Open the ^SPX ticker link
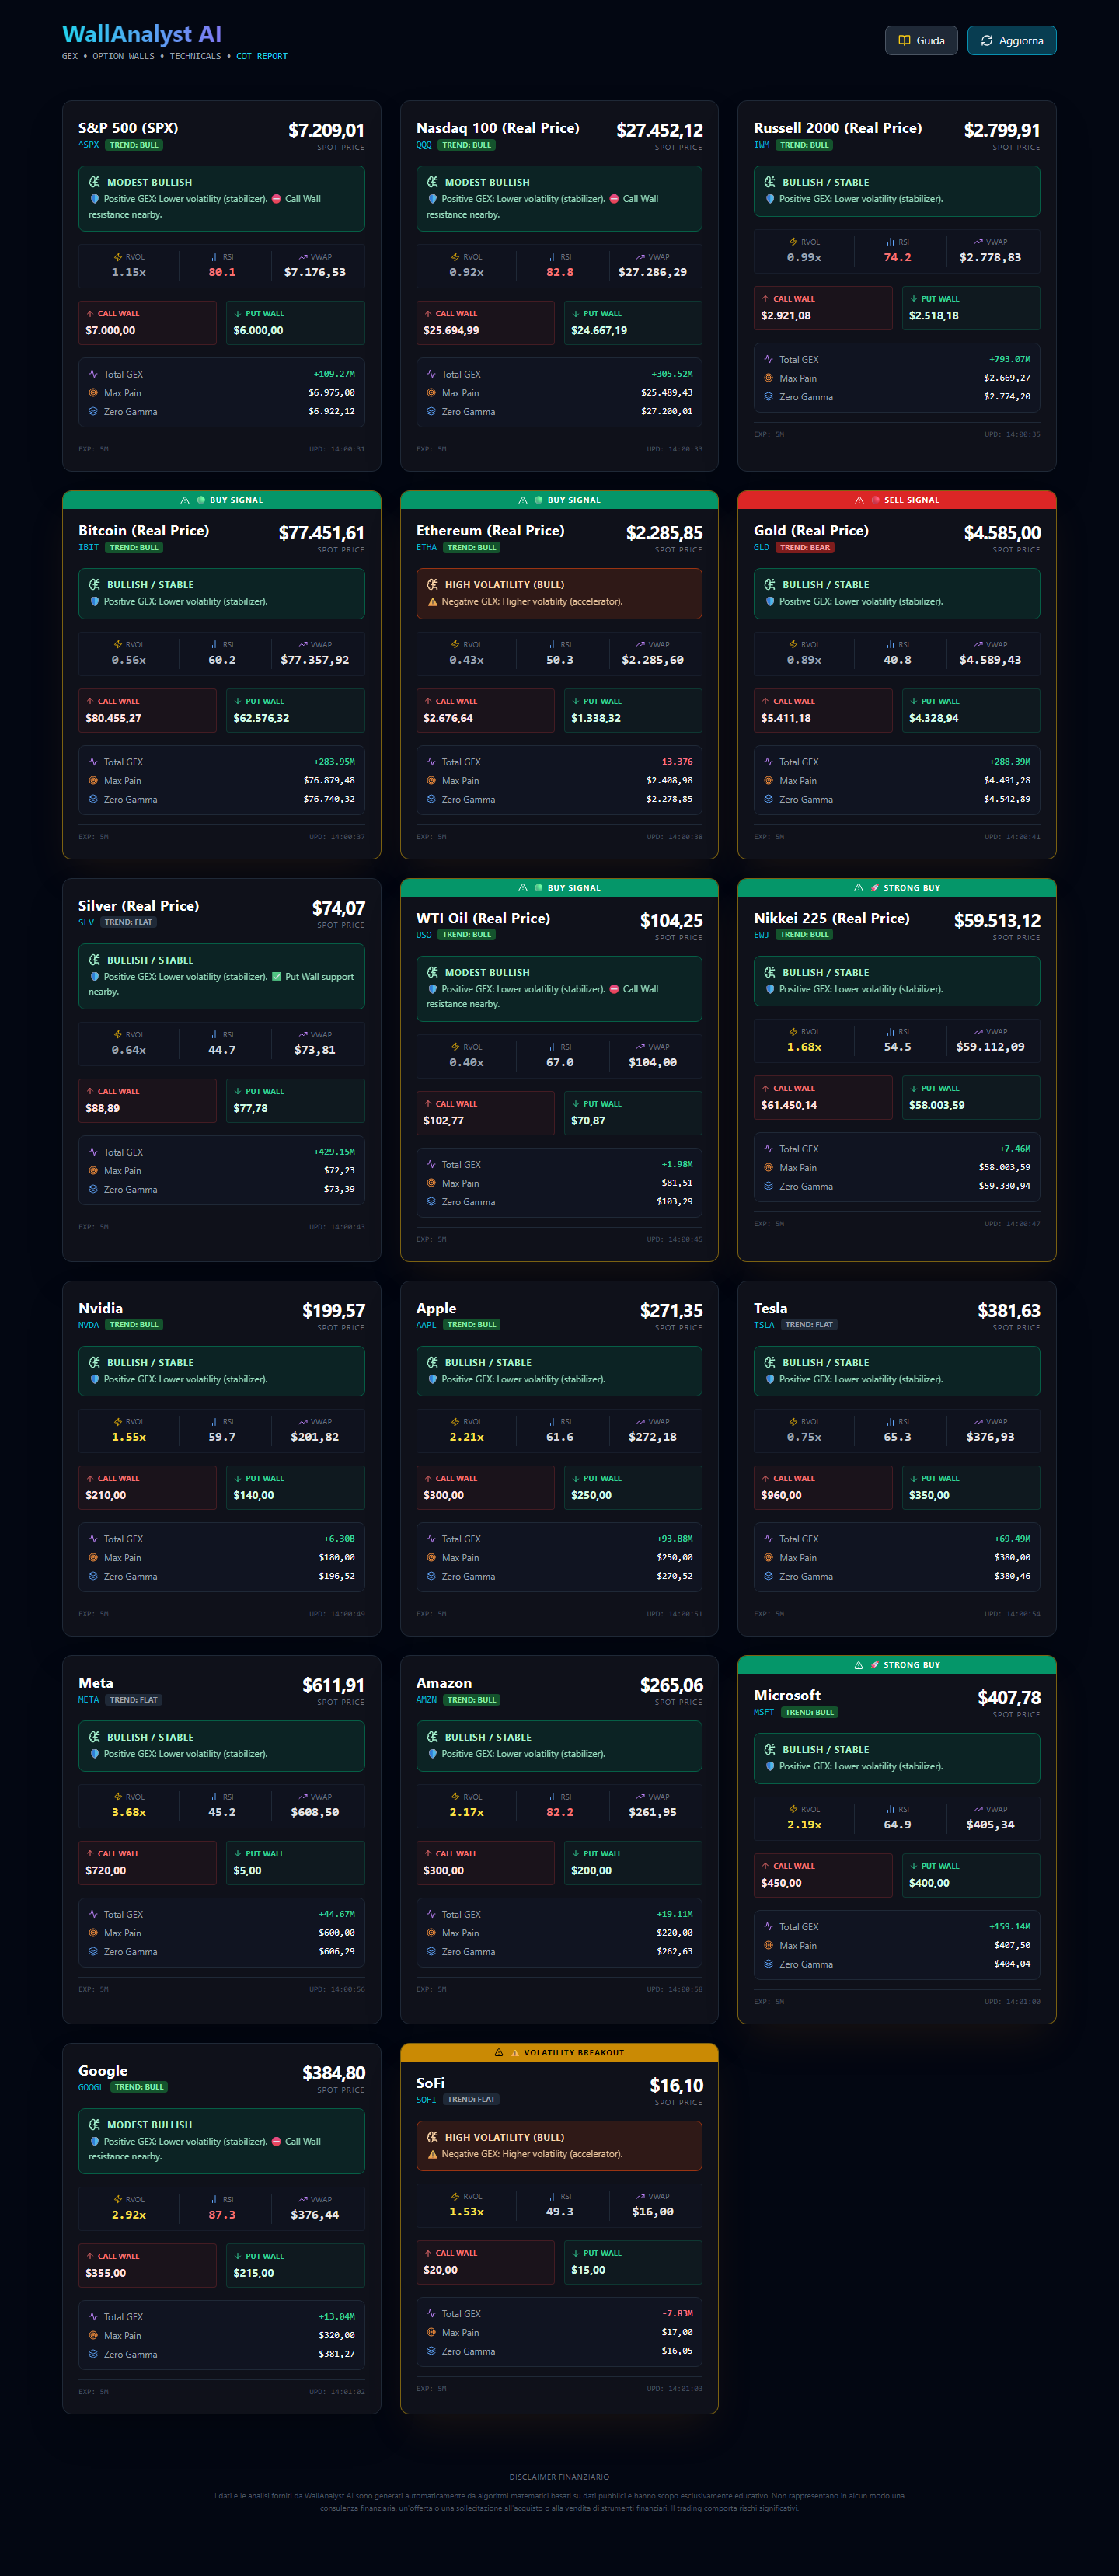Screen dimensions: 1119x2576 pyautogui.click(x=89, y=145)
